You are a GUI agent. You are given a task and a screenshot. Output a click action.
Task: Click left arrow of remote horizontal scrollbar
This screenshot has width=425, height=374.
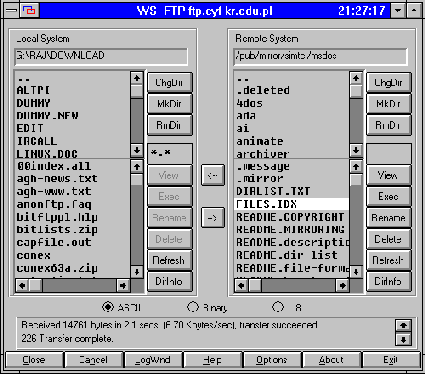tap(242, 285)
